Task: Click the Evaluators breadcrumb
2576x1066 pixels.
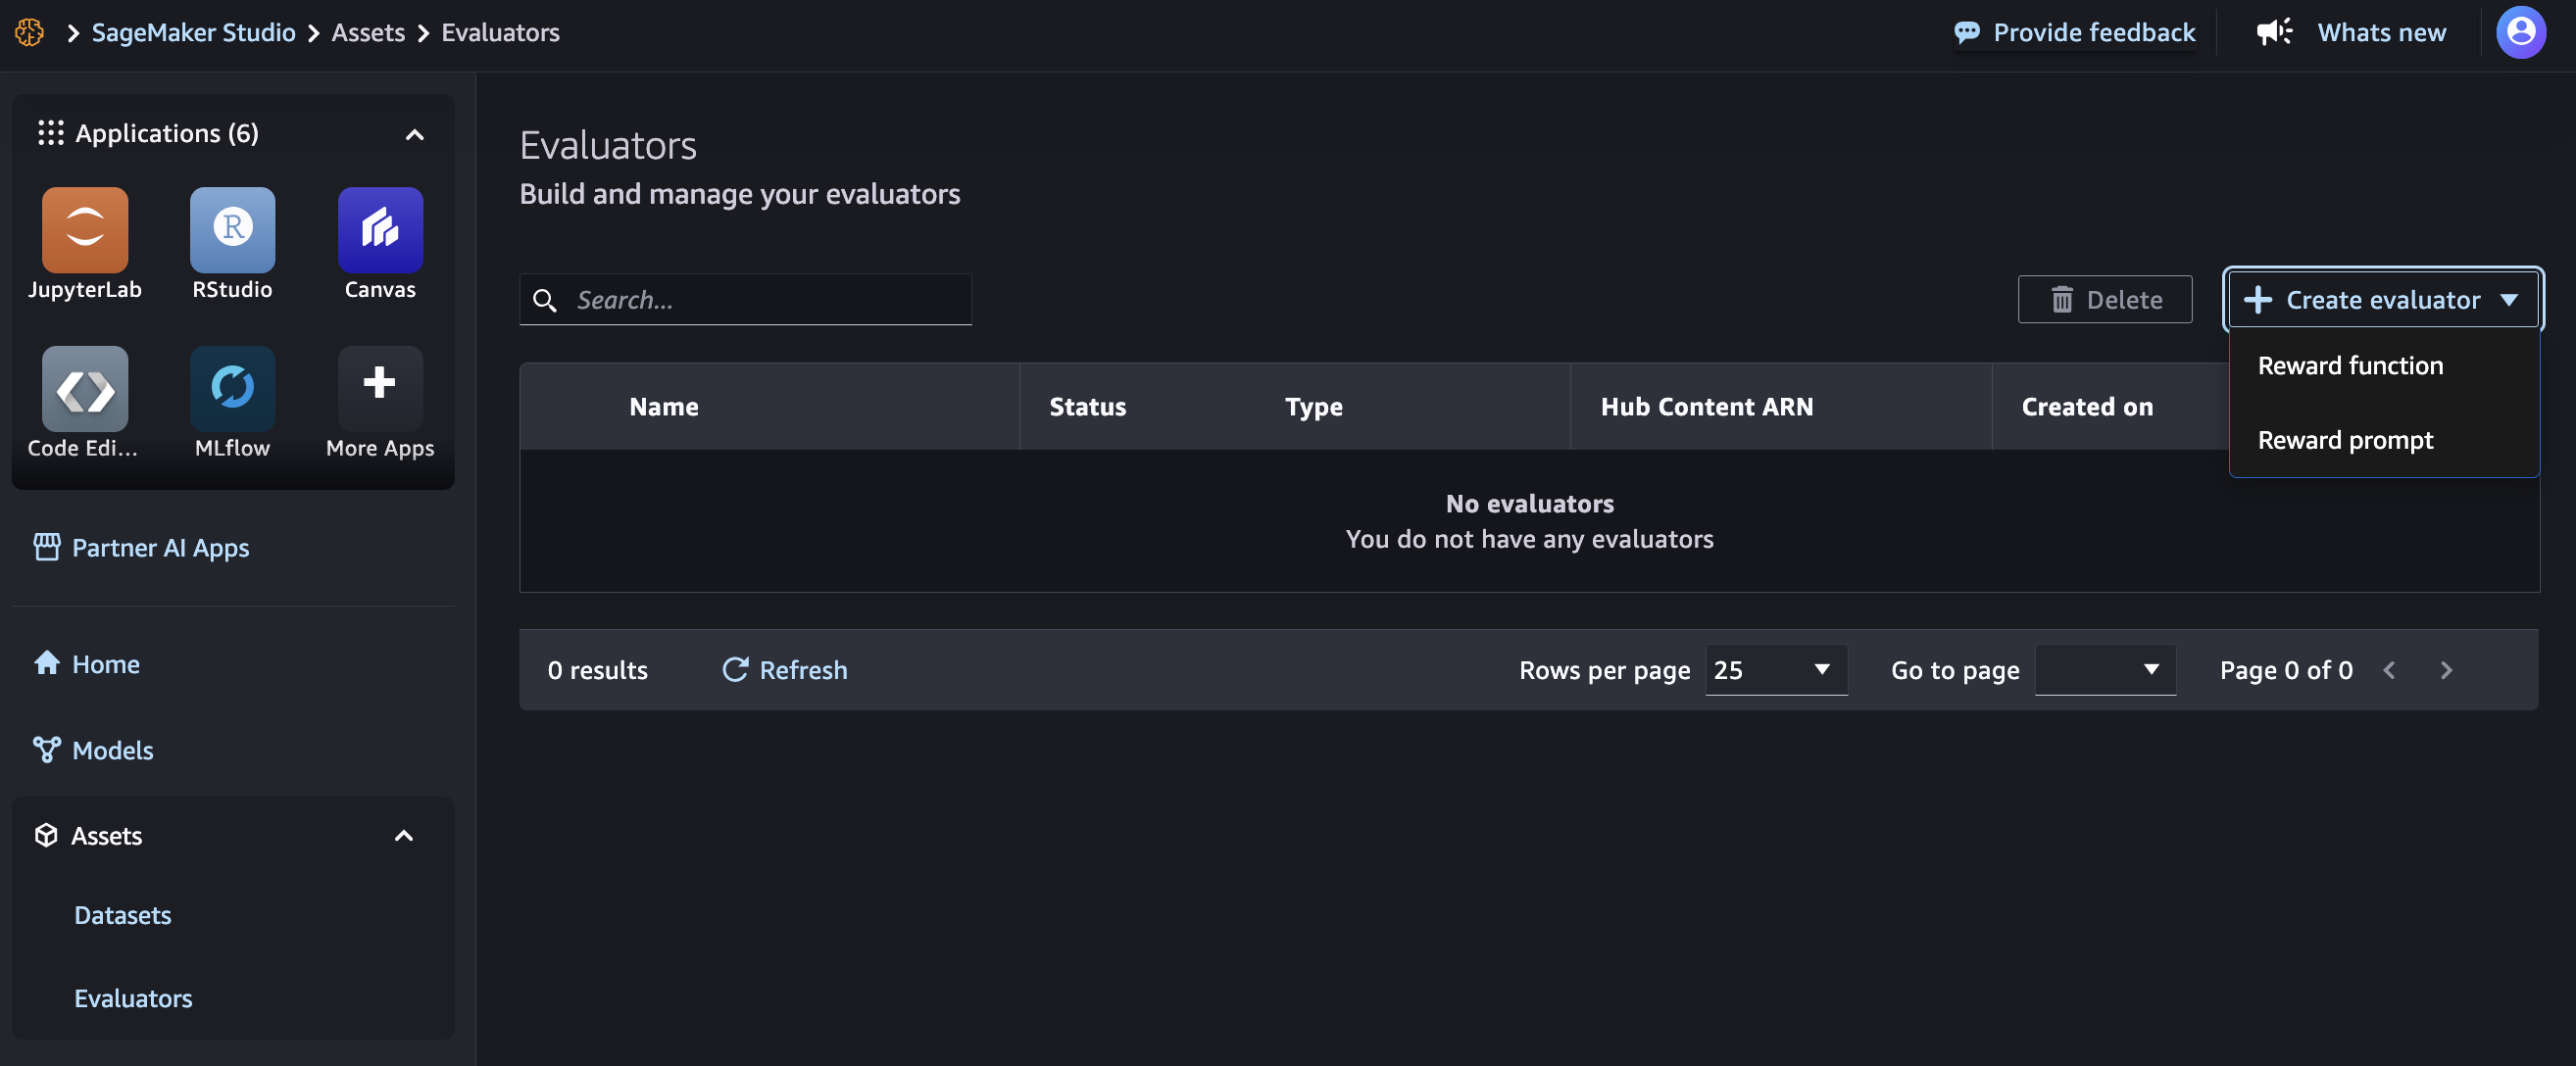Action: 500,33
